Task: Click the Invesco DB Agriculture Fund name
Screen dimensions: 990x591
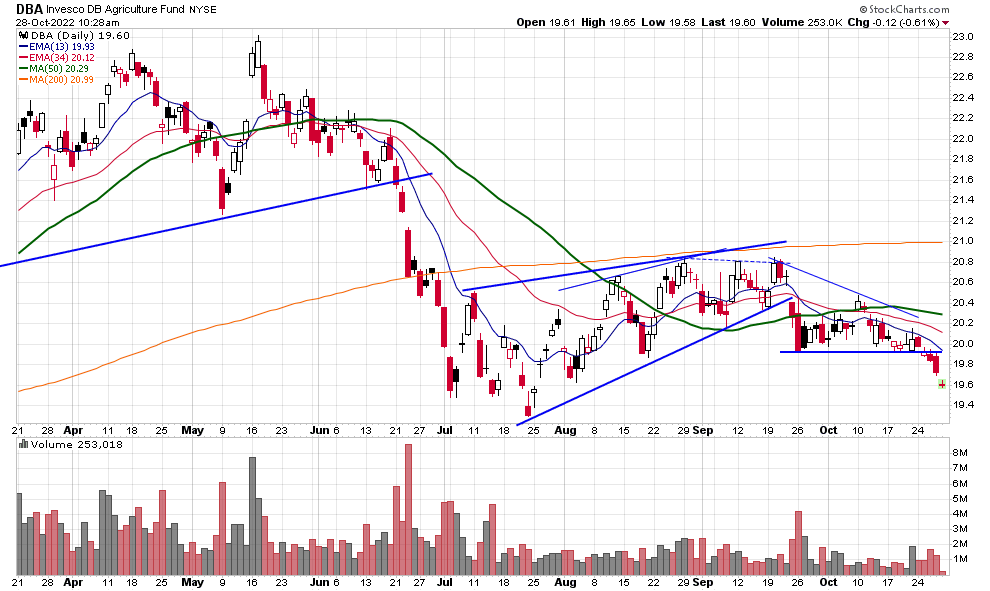Action: tap(116, 9)
